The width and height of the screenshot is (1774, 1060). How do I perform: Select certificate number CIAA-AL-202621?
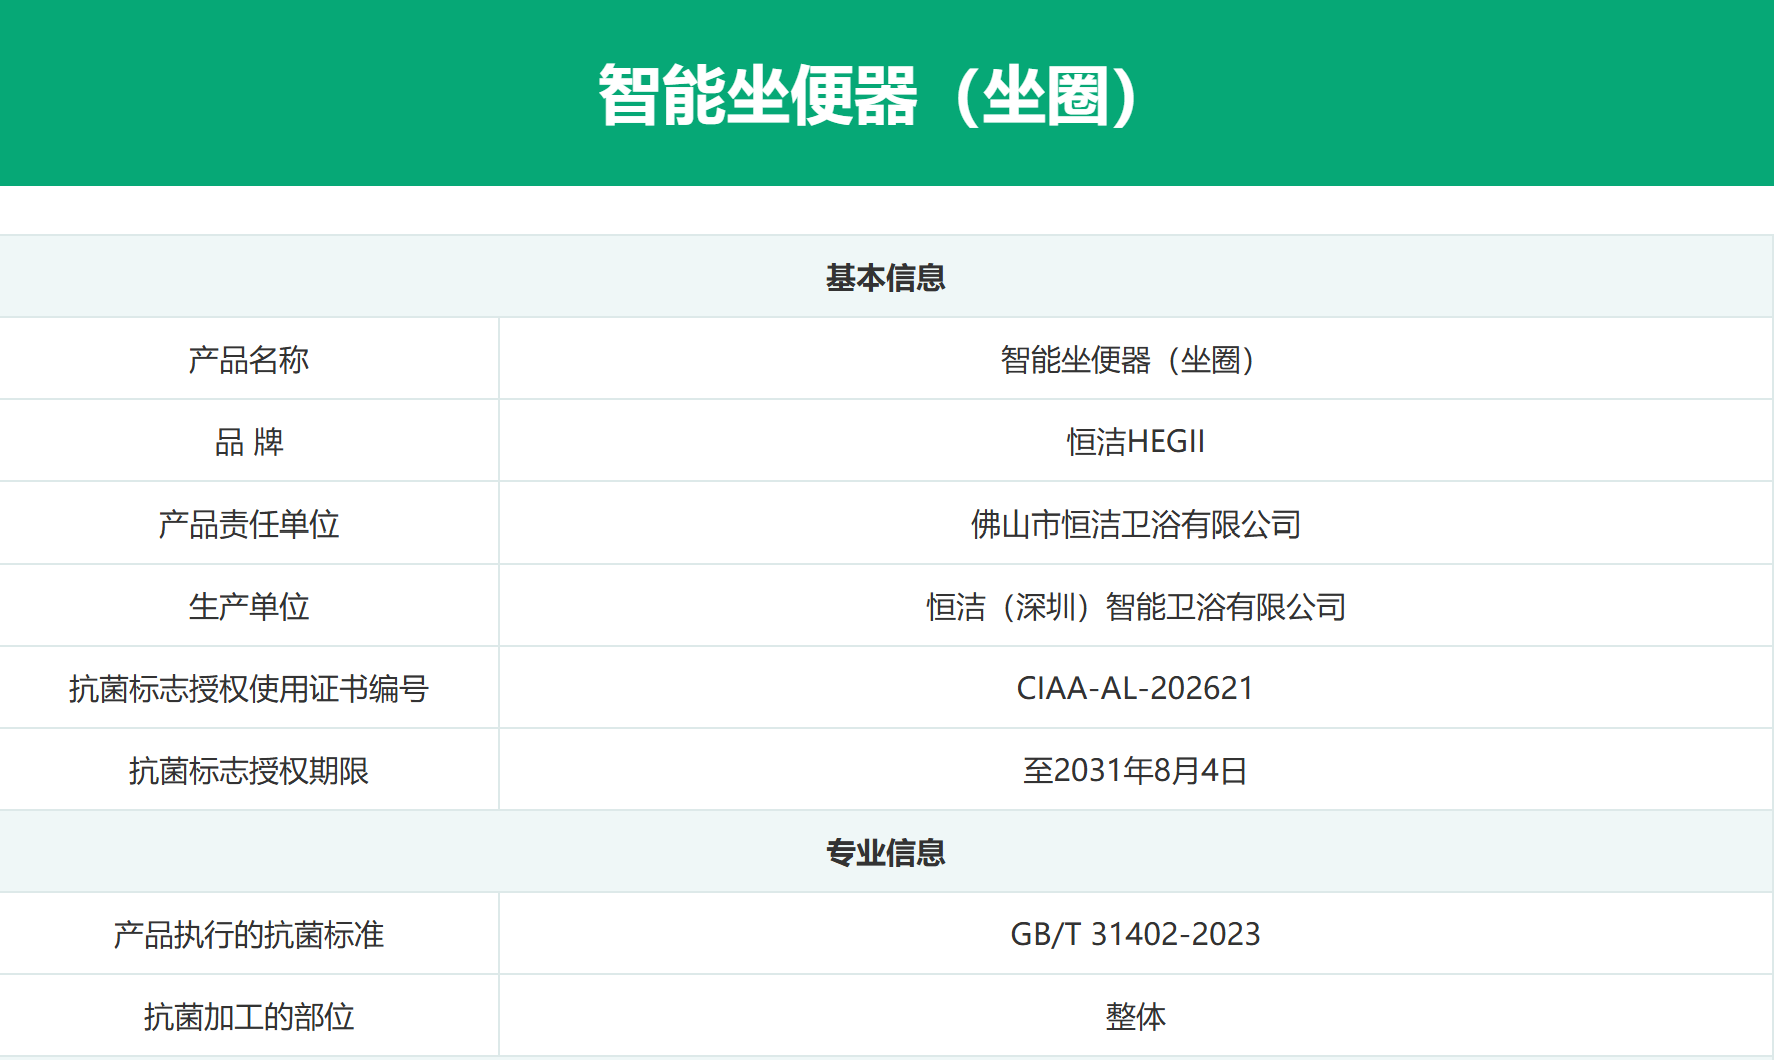pyautogui.click(x=1136, y=688)
